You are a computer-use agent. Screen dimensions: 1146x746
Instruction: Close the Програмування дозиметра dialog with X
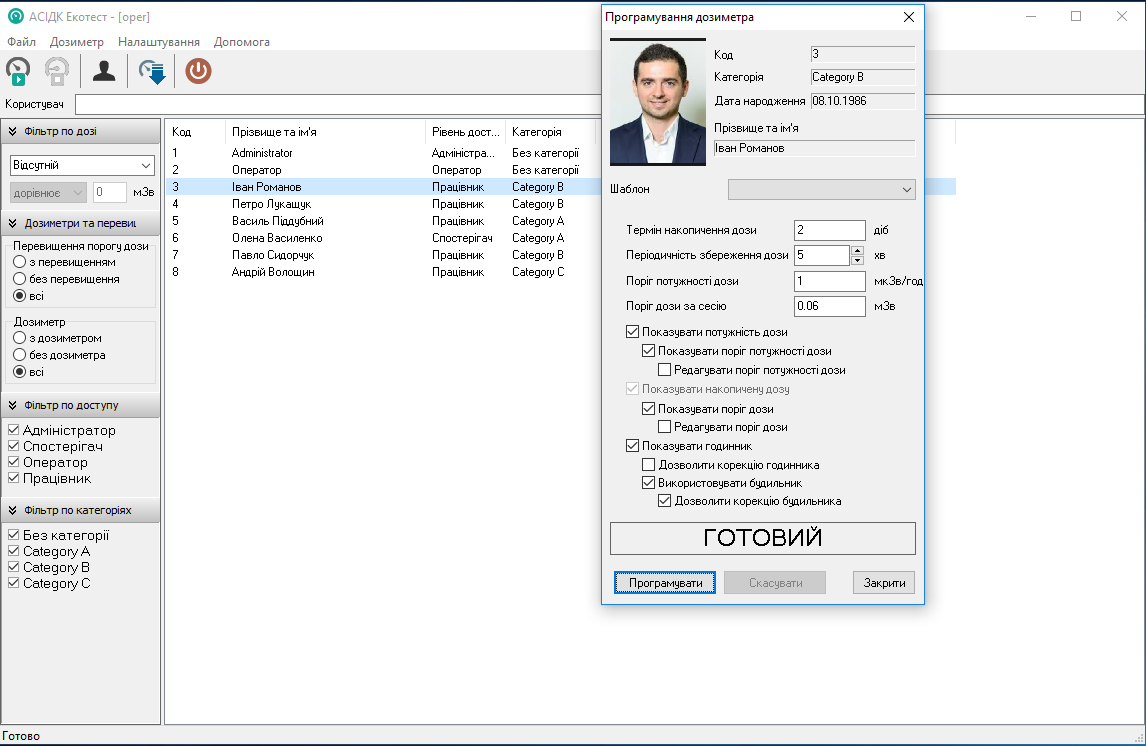click(x=908, y=17)
